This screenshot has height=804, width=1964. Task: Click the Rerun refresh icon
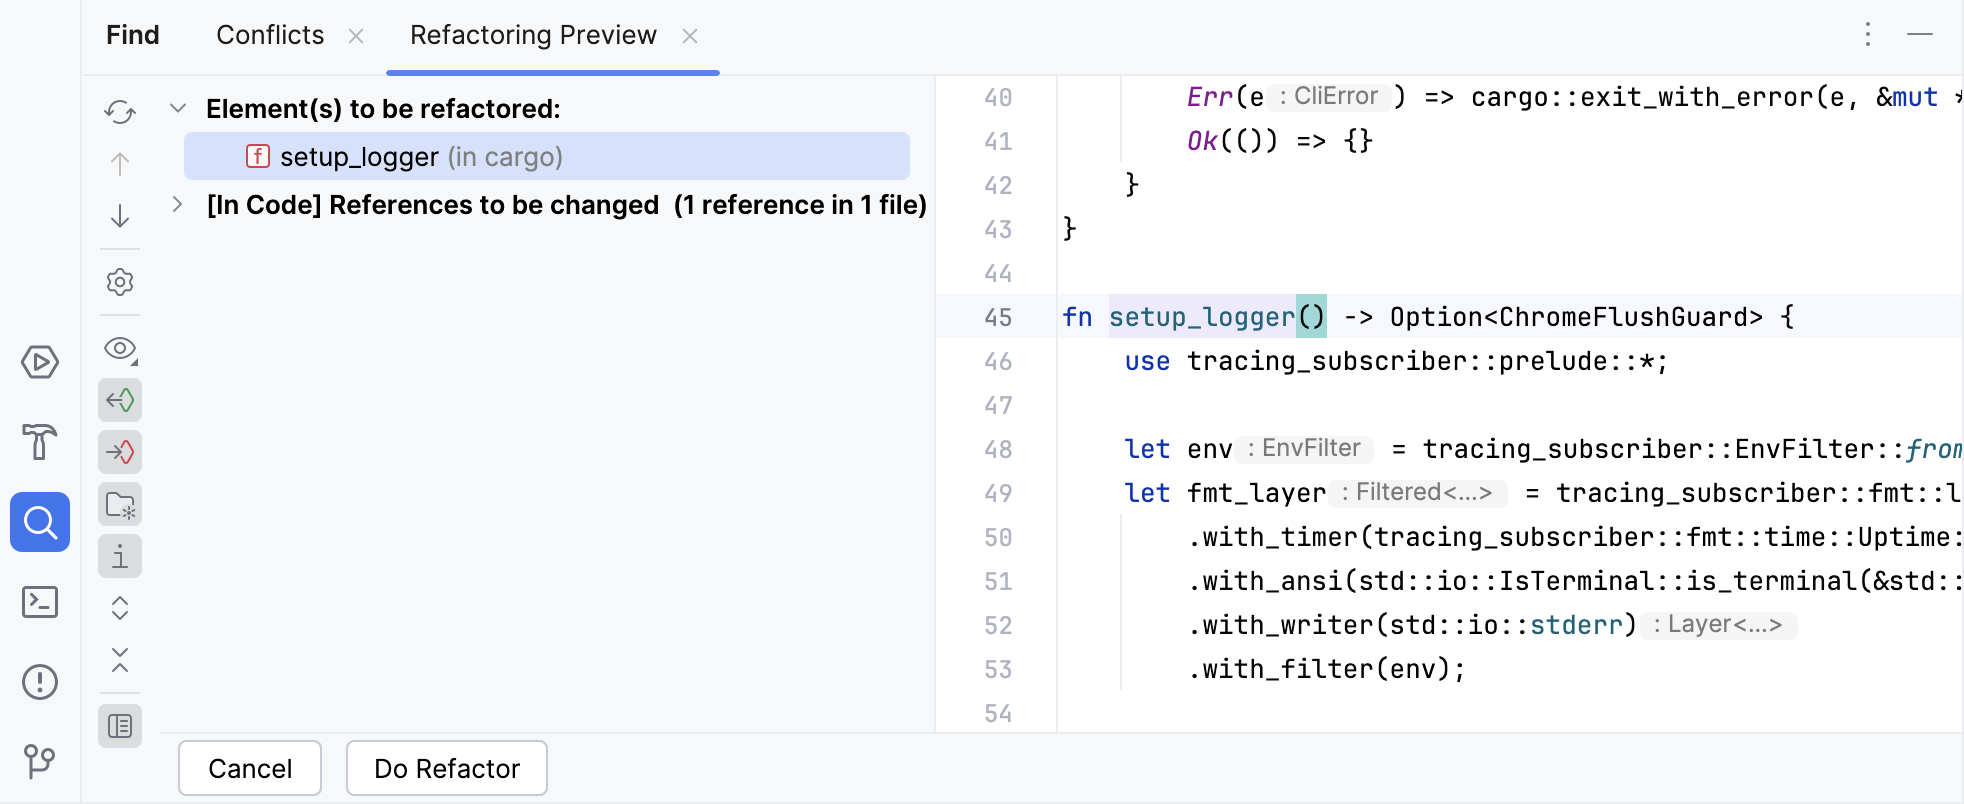click(120, 112)
